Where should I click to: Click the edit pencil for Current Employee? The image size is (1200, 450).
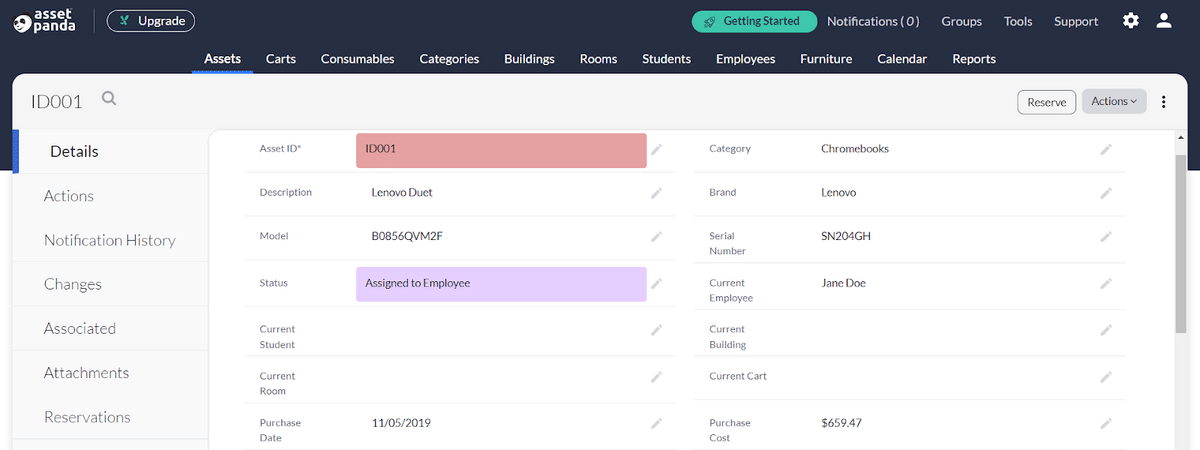pos(1106,284)
